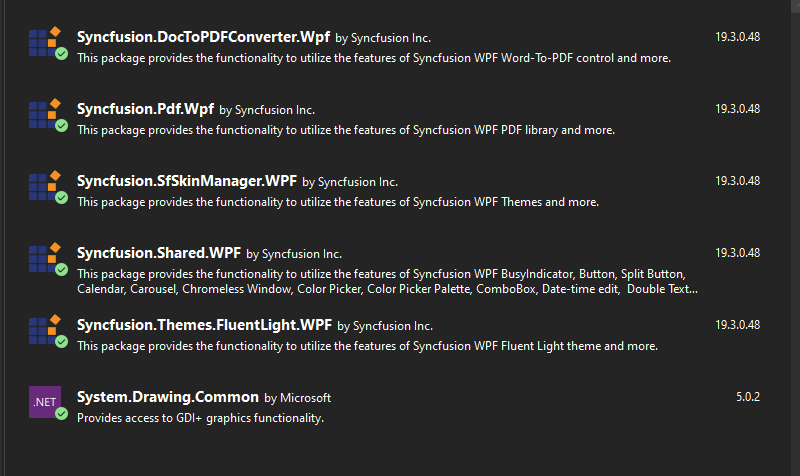This screenshot has width=800, height=476.
Task: Click version number of Syncfusion.DocToPDFConverter.Wpf
Action: click(x=738, y=36)
